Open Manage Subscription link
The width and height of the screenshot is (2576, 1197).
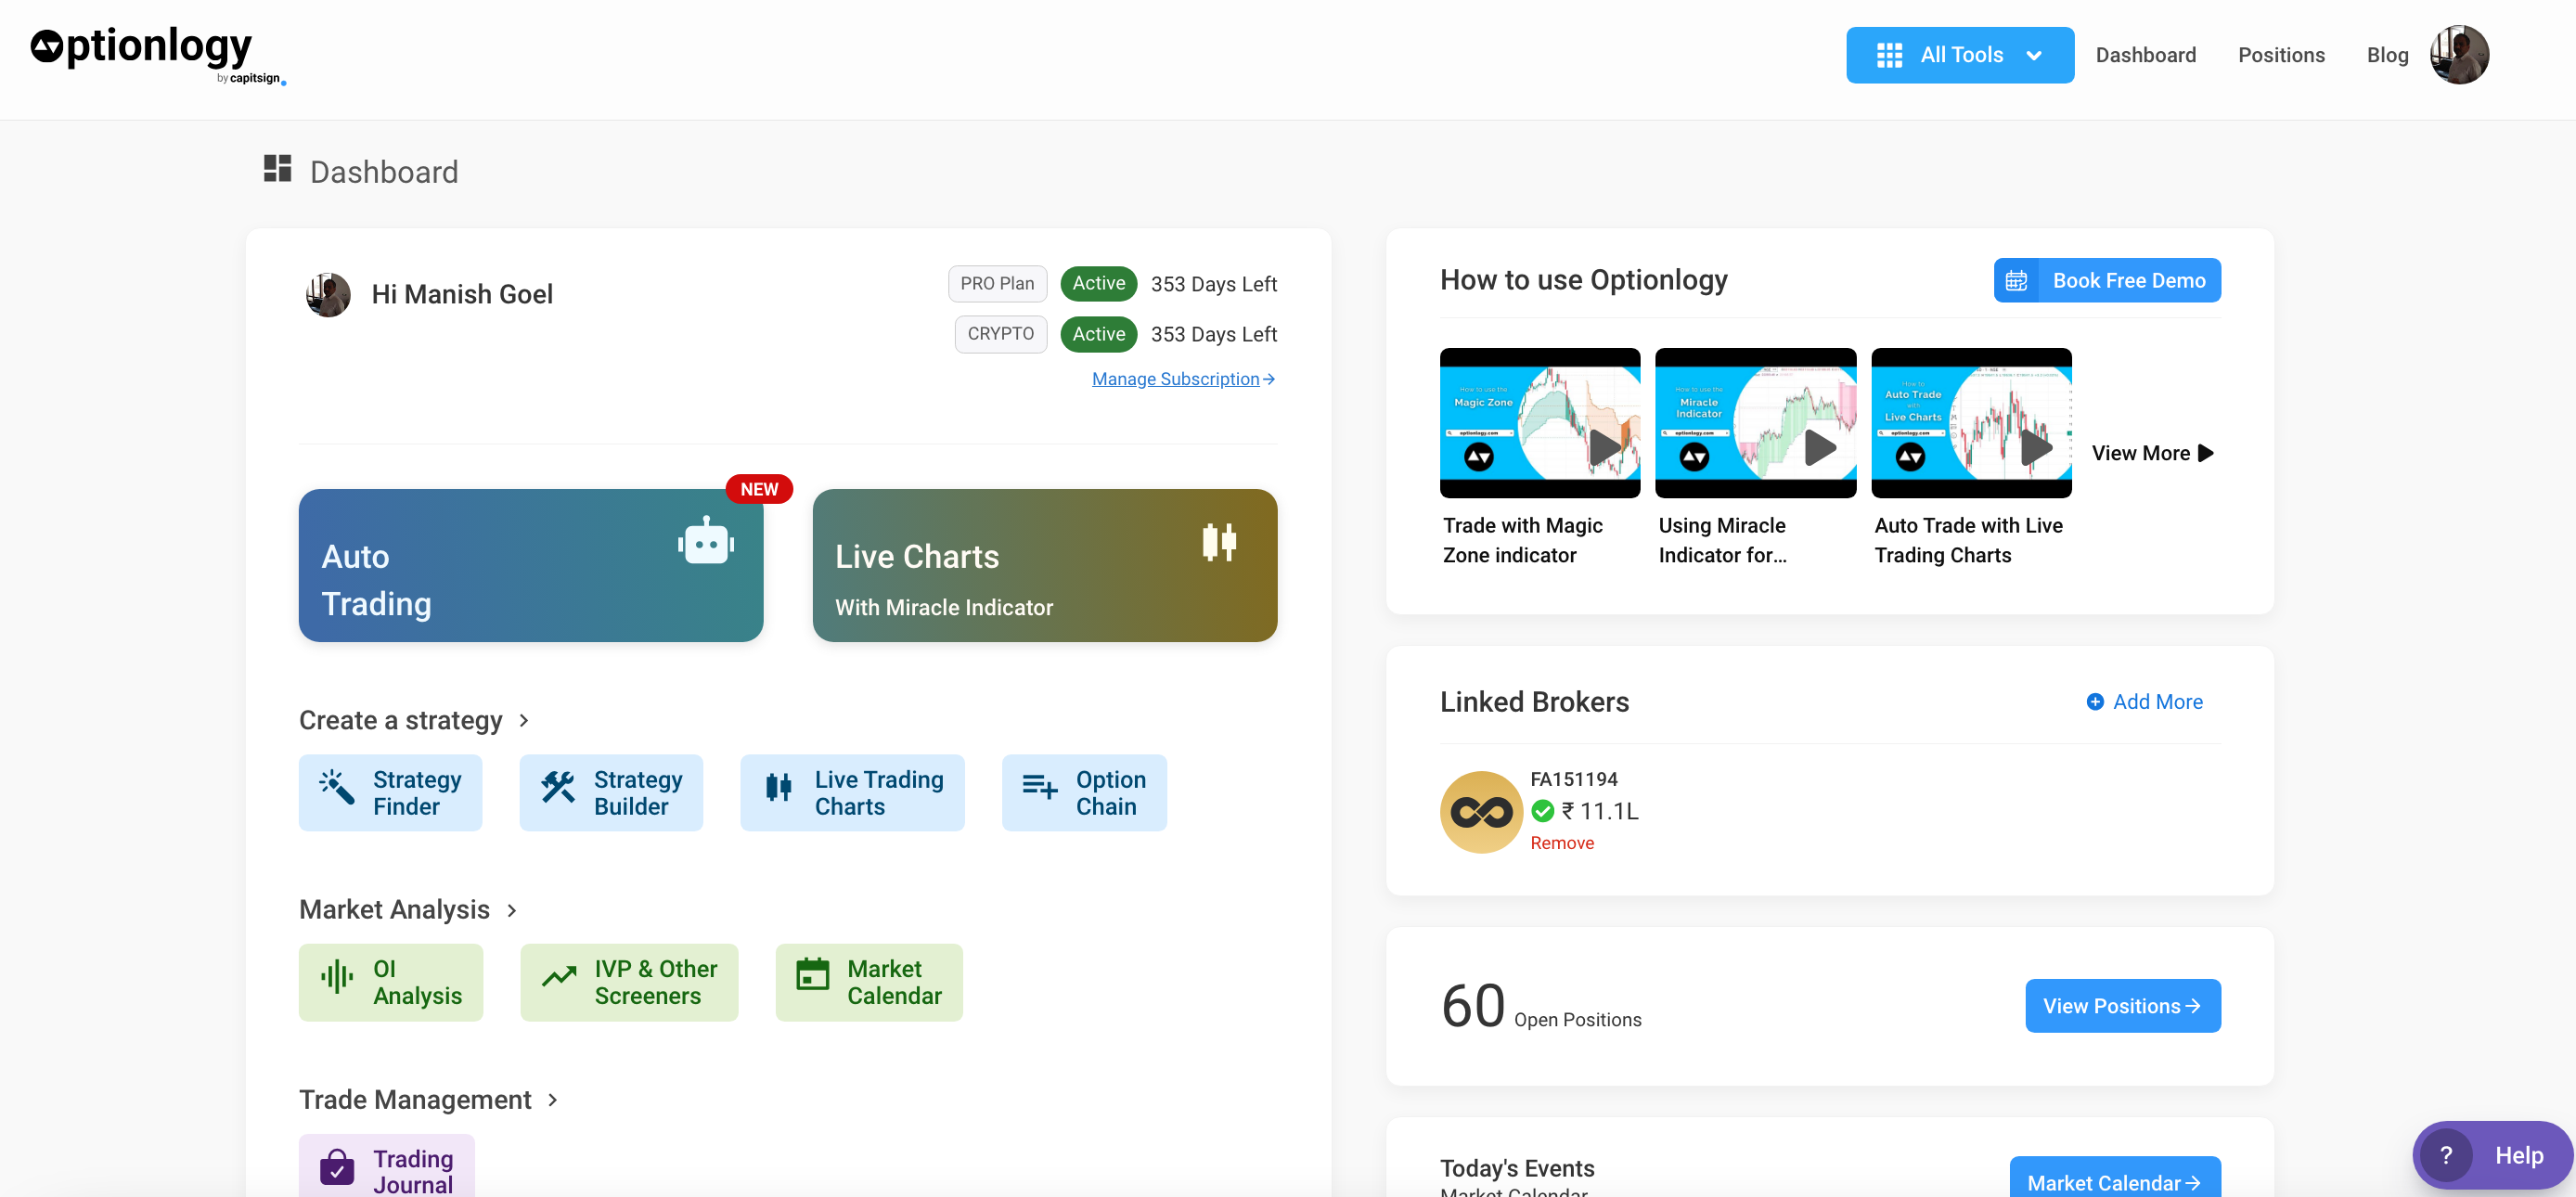coord(1182,379)
